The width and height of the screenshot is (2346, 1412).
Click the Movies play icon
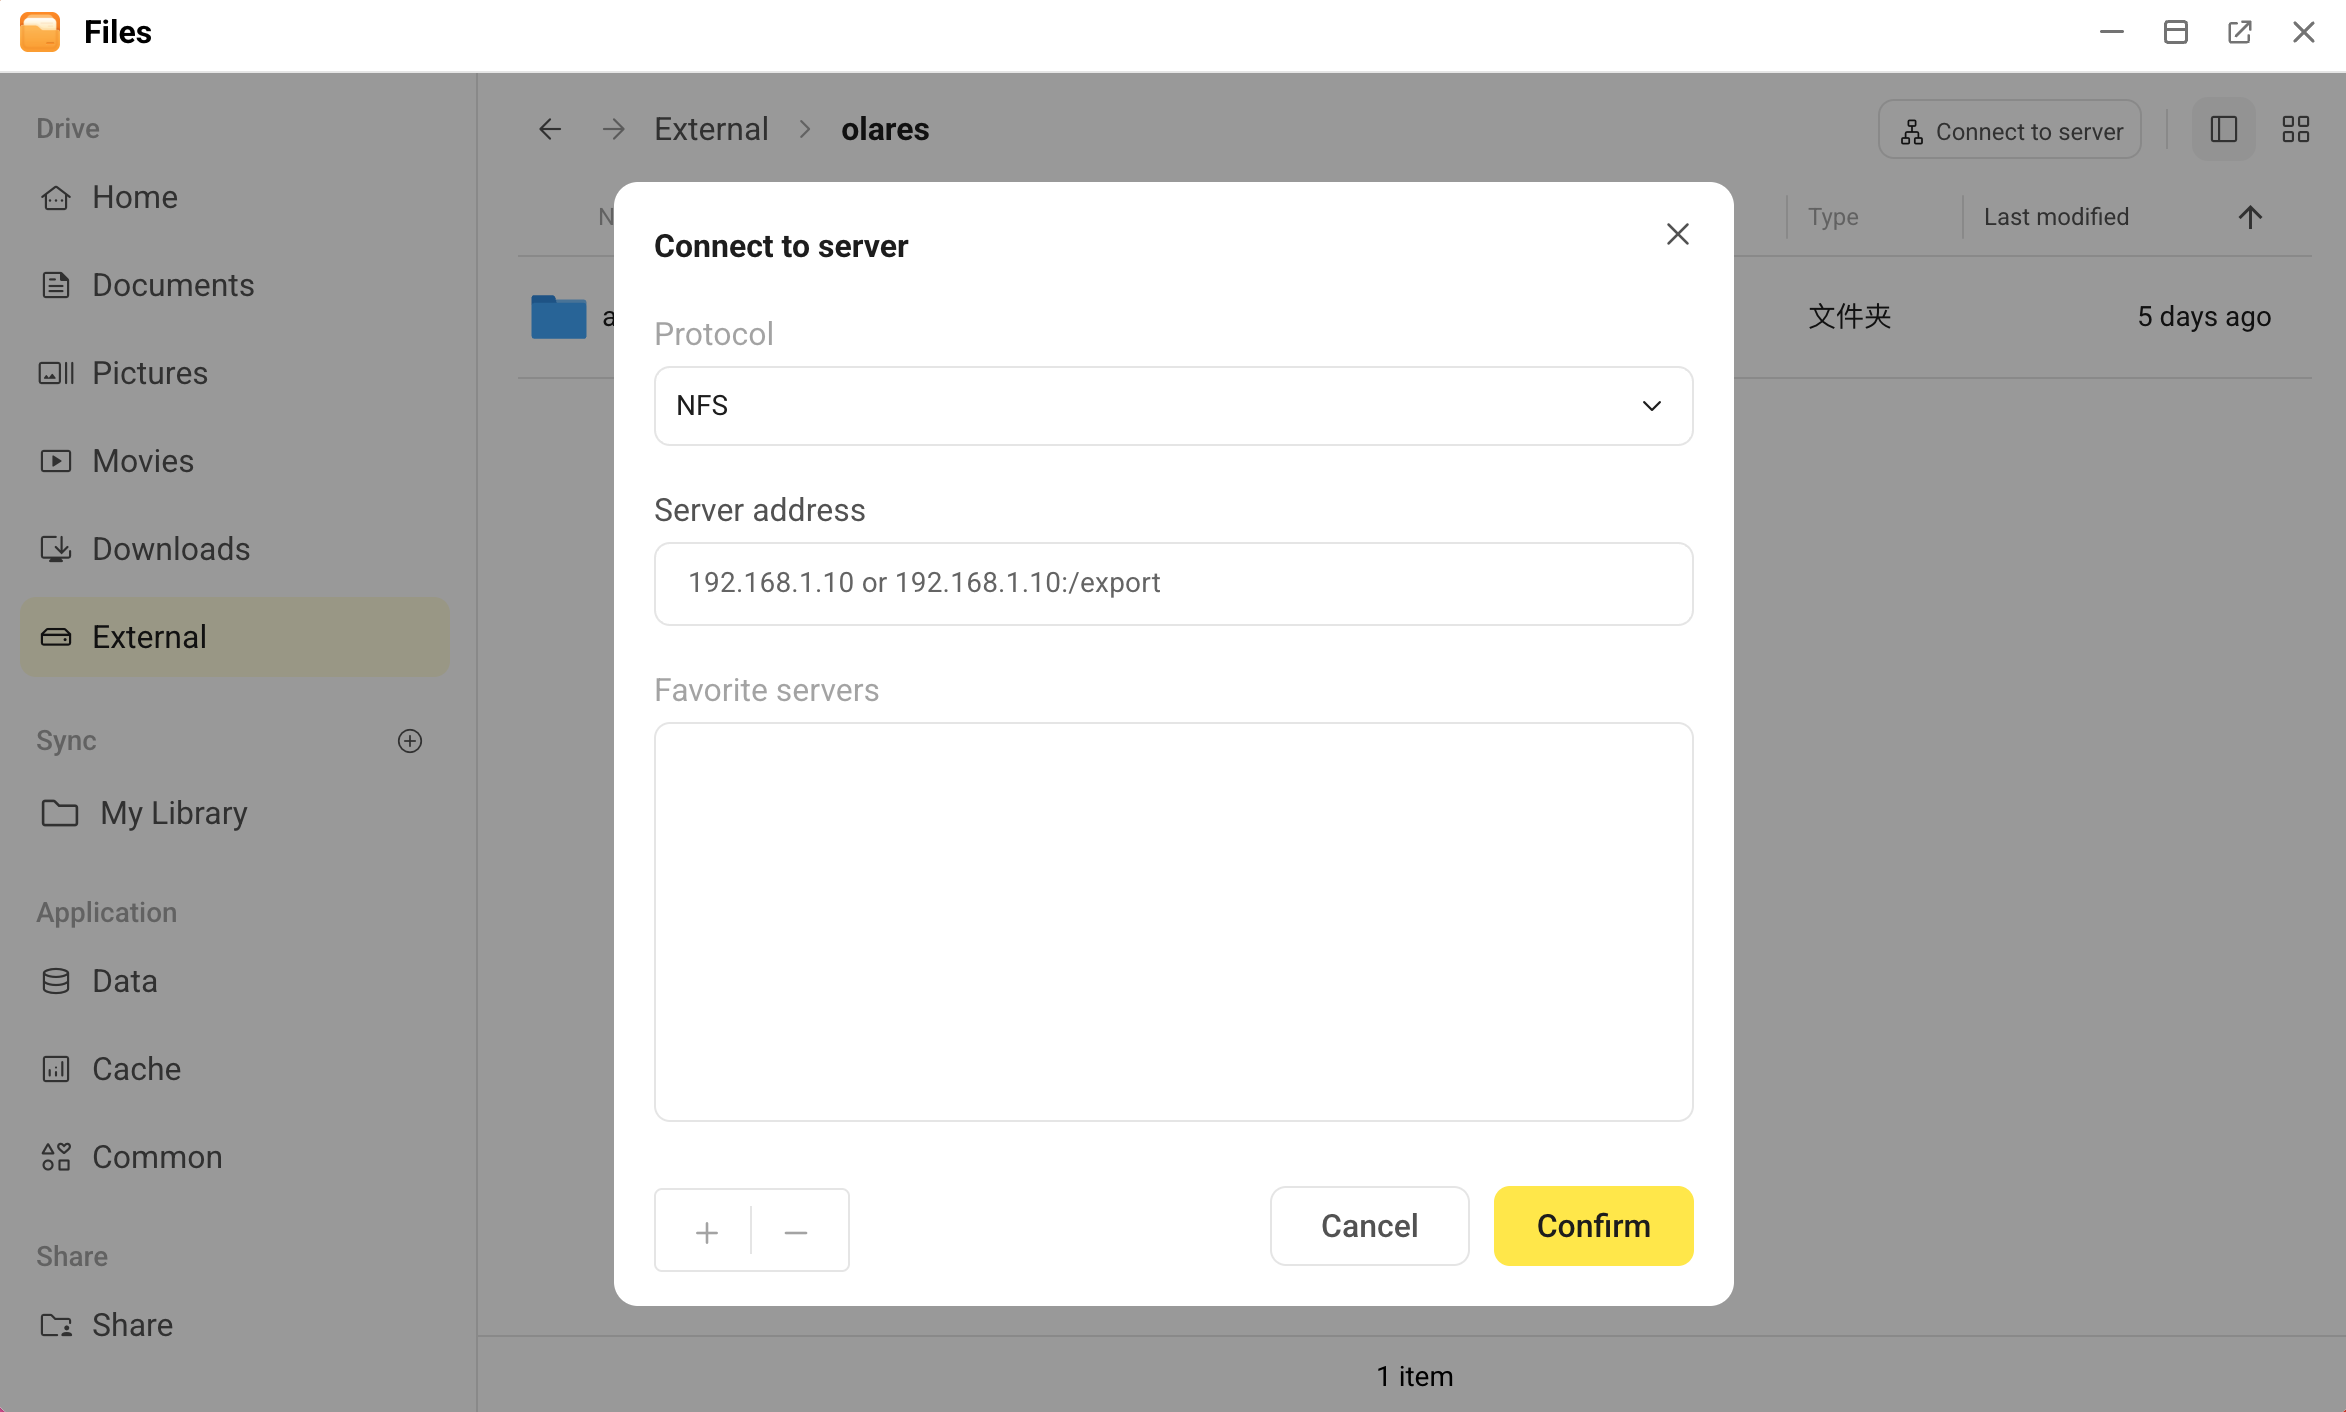click(x=56, y=461)
